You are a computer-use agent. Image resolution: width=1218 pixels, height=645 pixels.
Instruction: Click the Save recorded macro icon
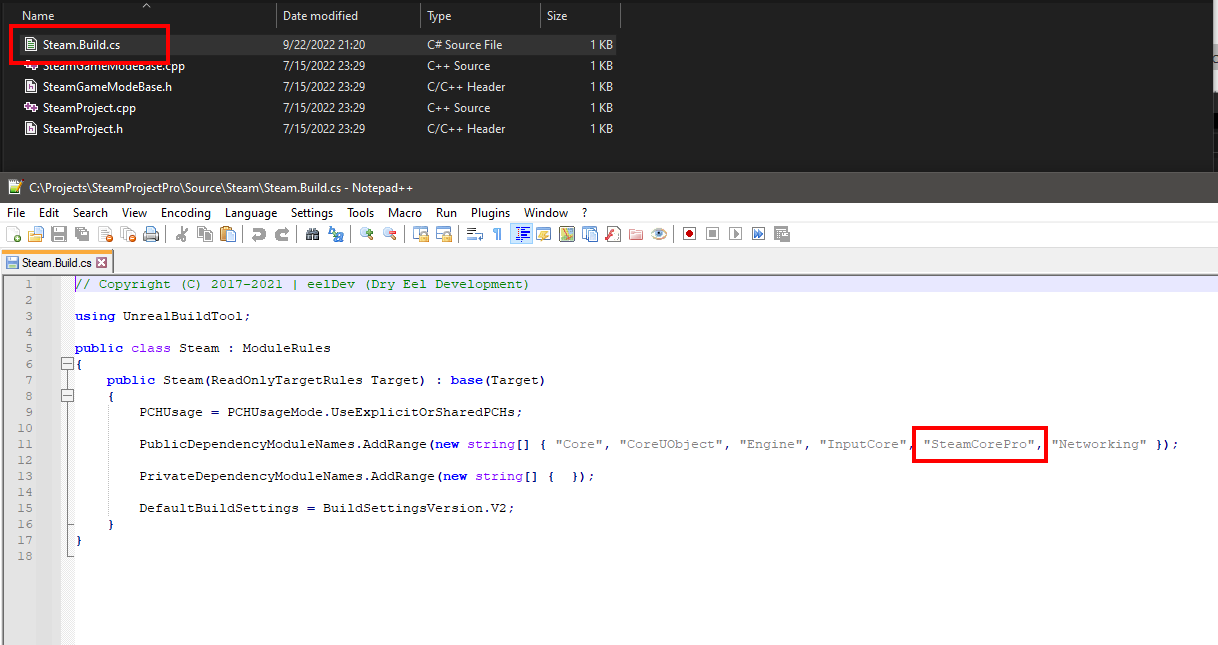[x=782, y=234]
